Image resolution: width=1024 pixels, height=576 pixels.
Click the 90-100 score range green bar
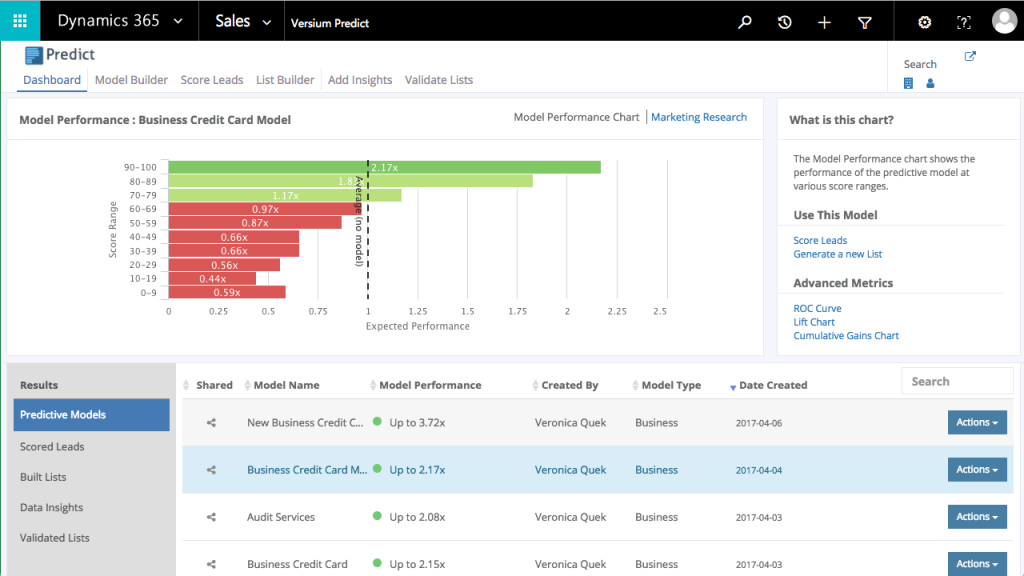384,167
